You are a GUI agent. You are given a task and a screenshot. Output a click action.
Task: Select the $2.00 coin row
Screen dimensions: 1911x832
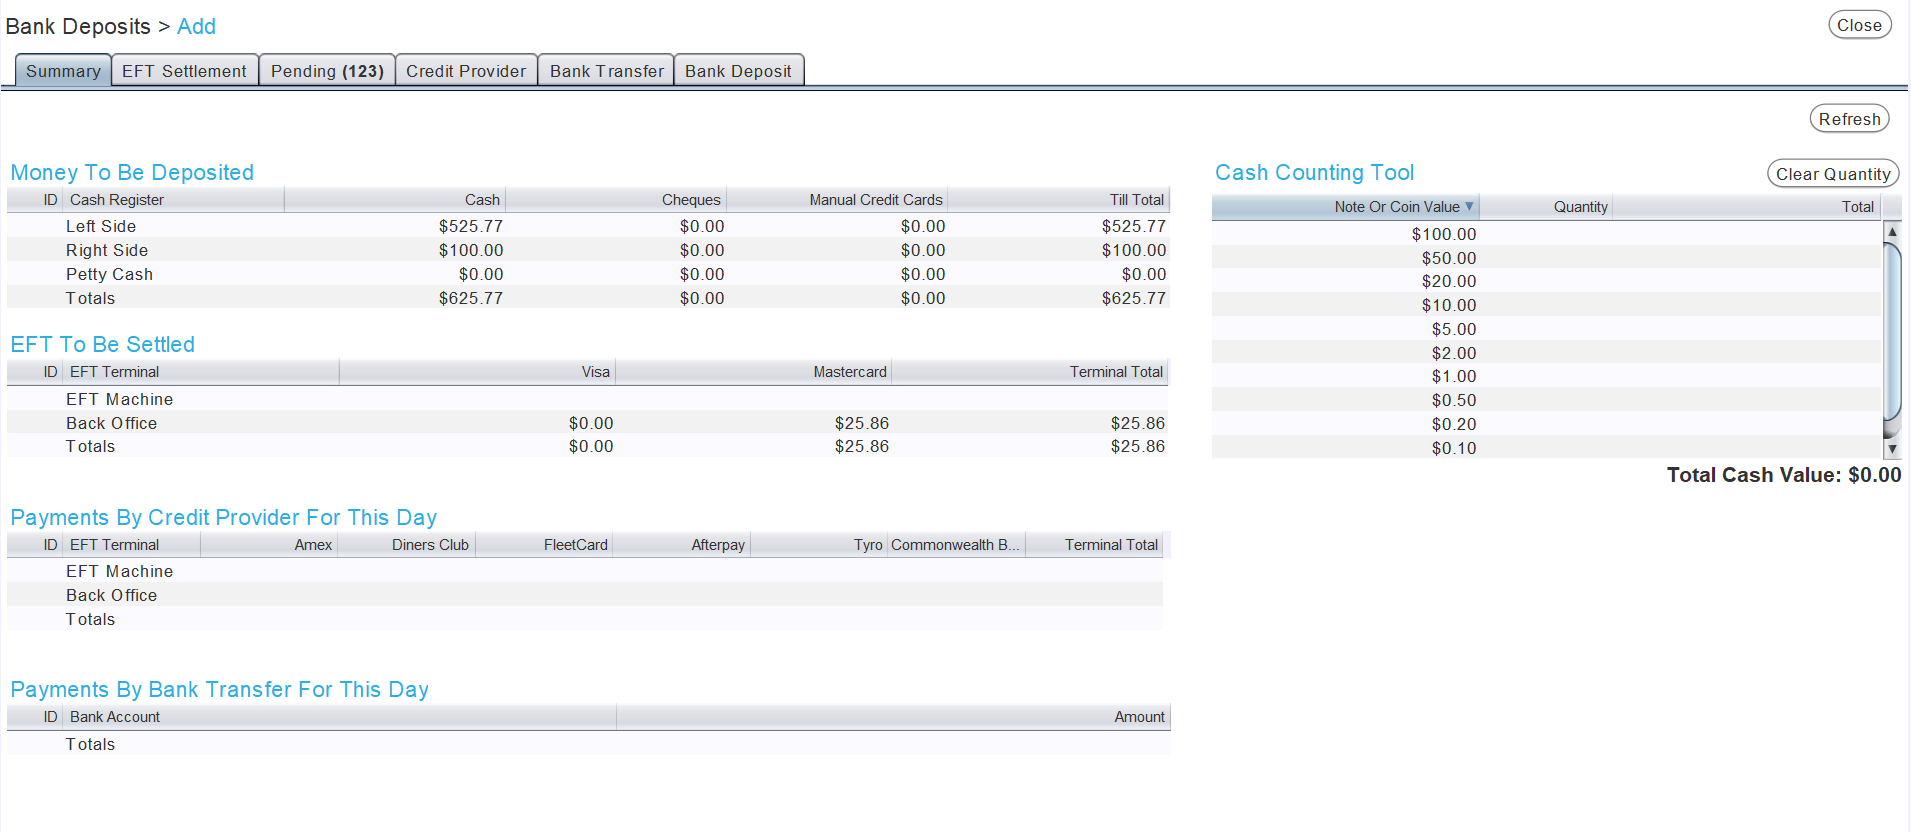[1546, 353]
